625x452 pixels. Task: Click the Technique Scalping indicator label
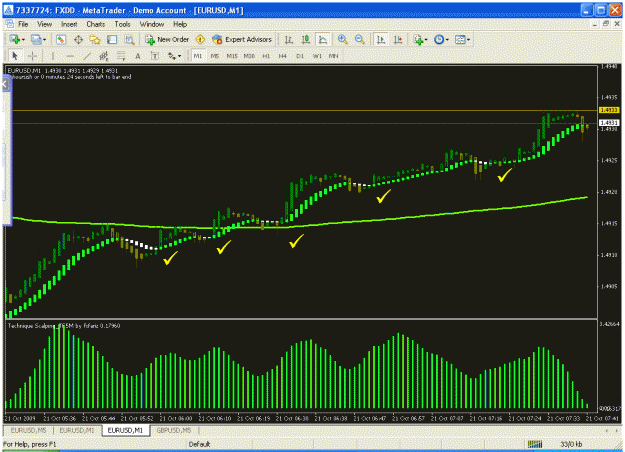64,326
